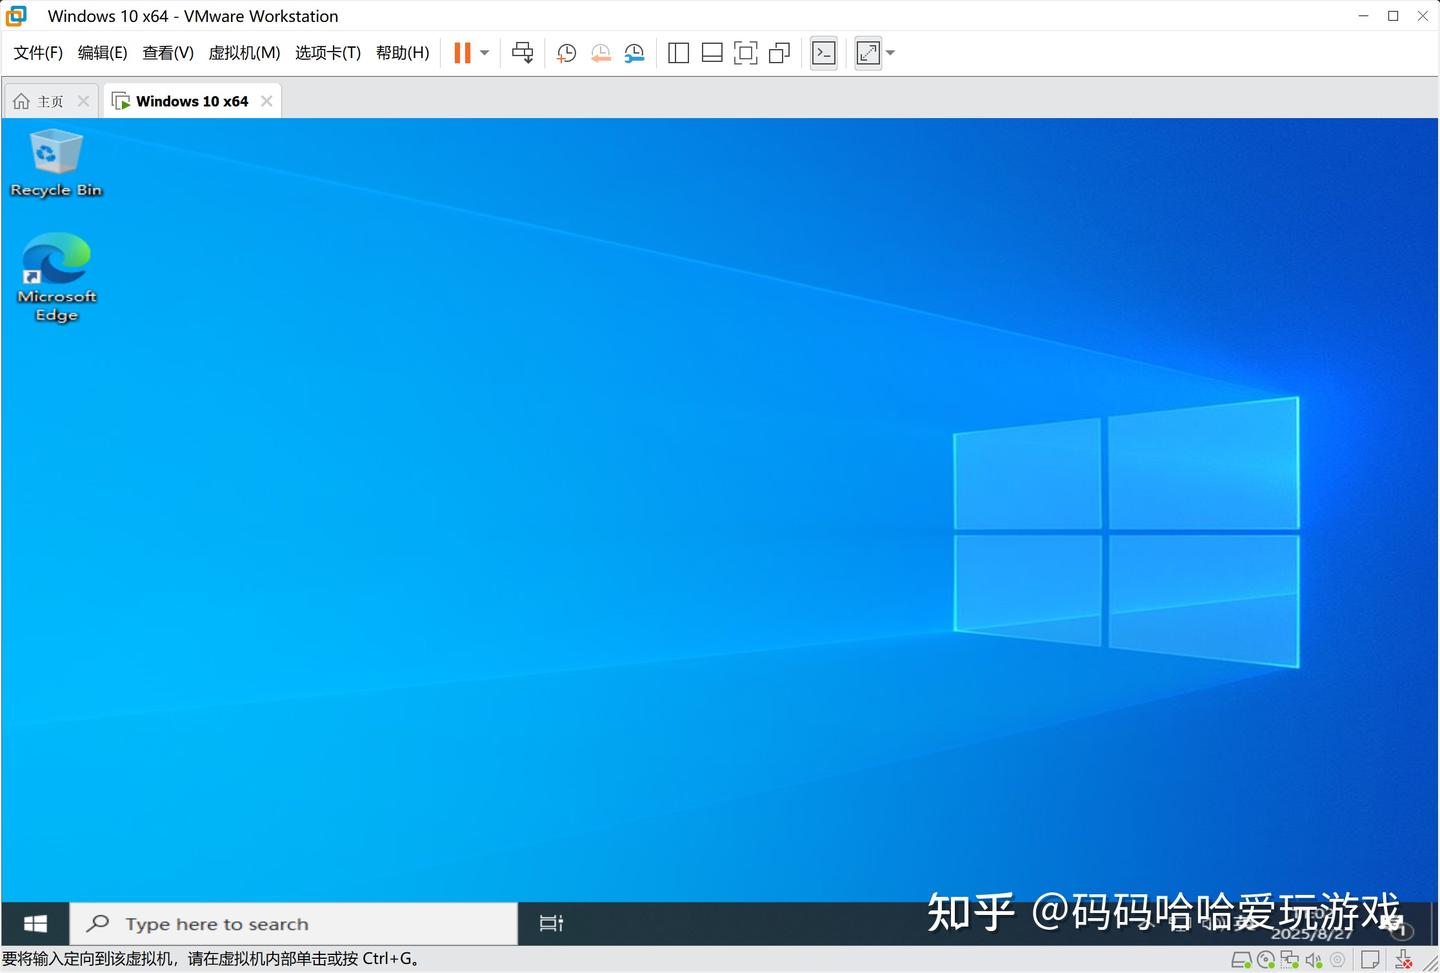This screenshot has width=1440, height=973.
Task: Click the CD/DVD drive status icon
Action: (x=1266, y=960)
